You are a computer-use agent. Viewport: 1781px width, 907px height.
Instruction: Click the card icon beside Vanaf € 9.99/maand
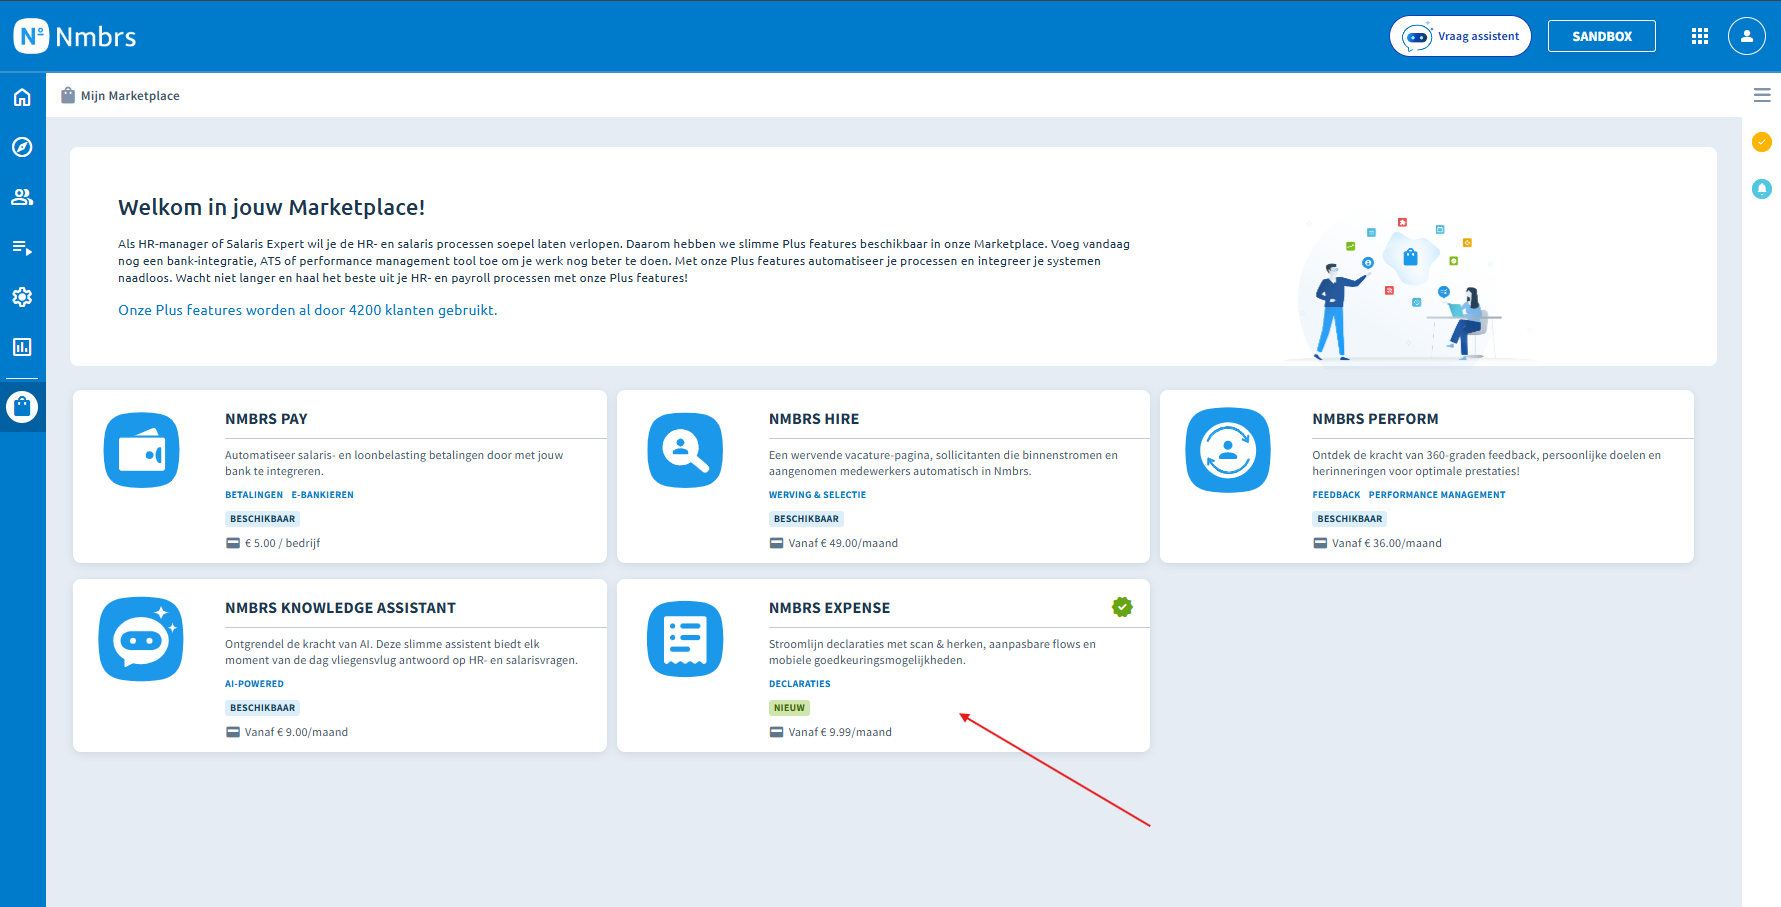(776, 732)
